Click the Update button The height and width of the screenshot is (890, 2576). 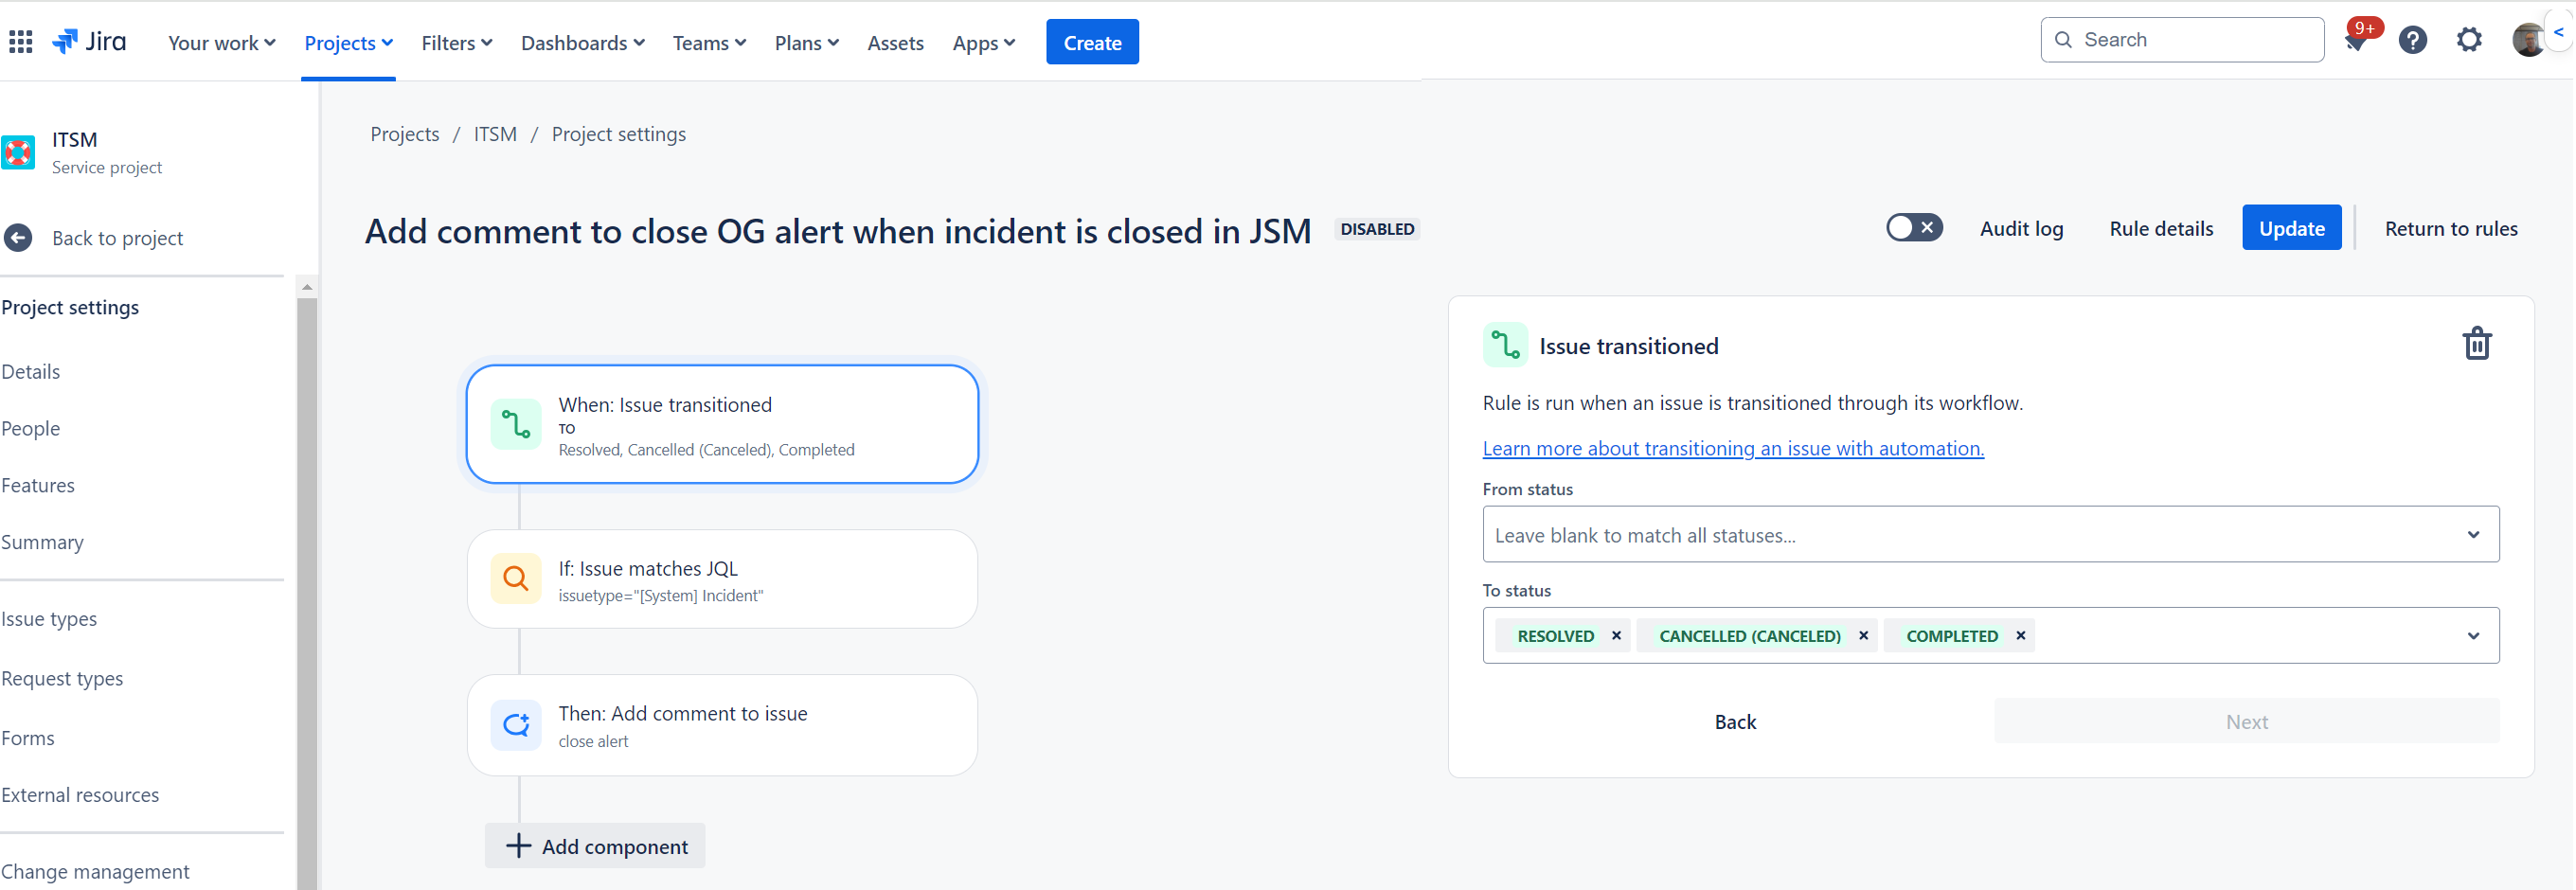click(x=2291, y=228)
